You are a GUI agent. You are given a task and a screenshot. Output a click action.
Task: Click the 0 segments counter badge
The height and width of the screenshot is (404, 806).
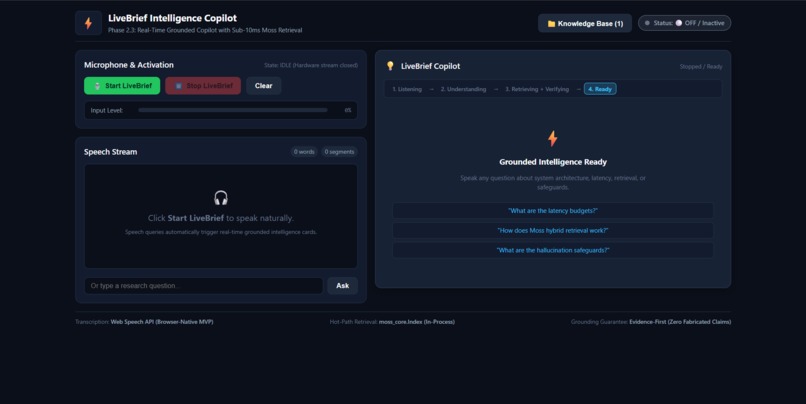point(339,152)
